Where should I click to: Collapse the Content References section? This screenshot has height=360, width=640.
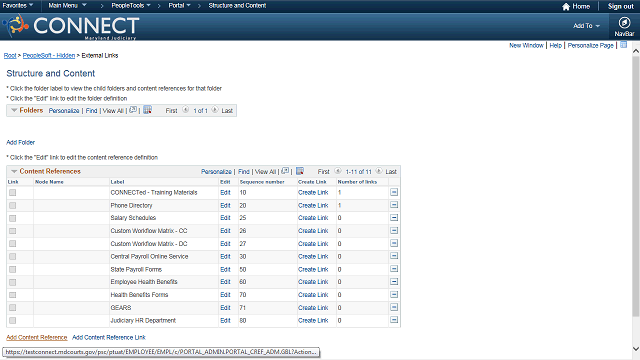point(14,171)
